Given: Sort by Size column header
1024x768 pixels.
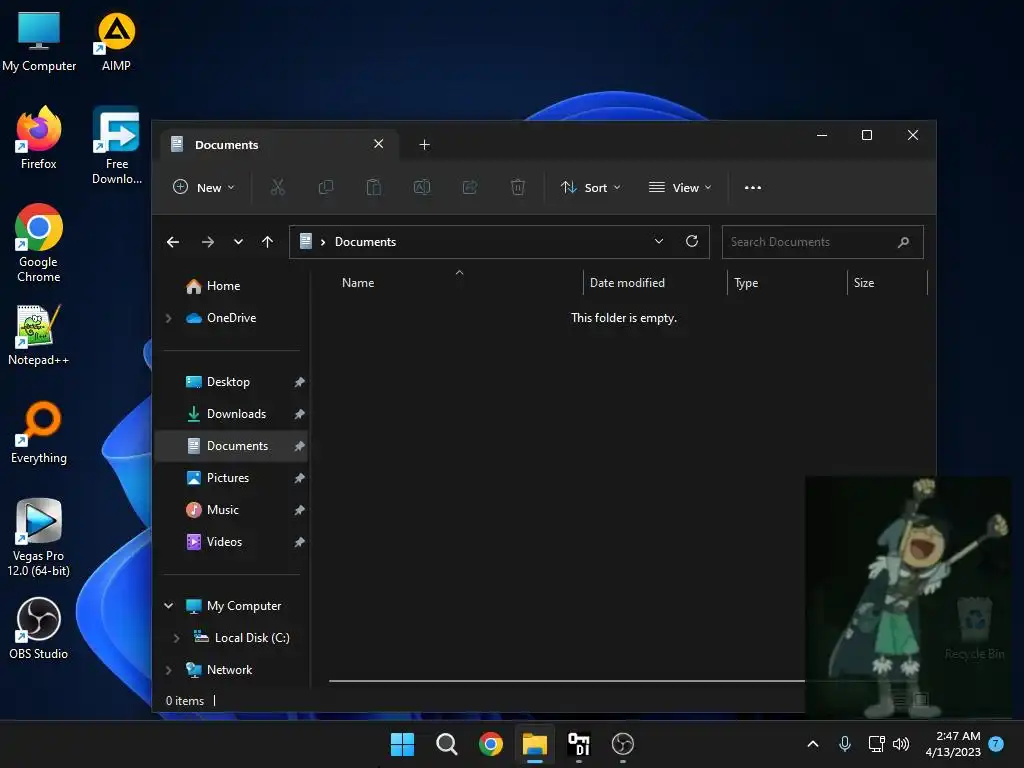Looking at the screenshot, I should pos(887,283).
